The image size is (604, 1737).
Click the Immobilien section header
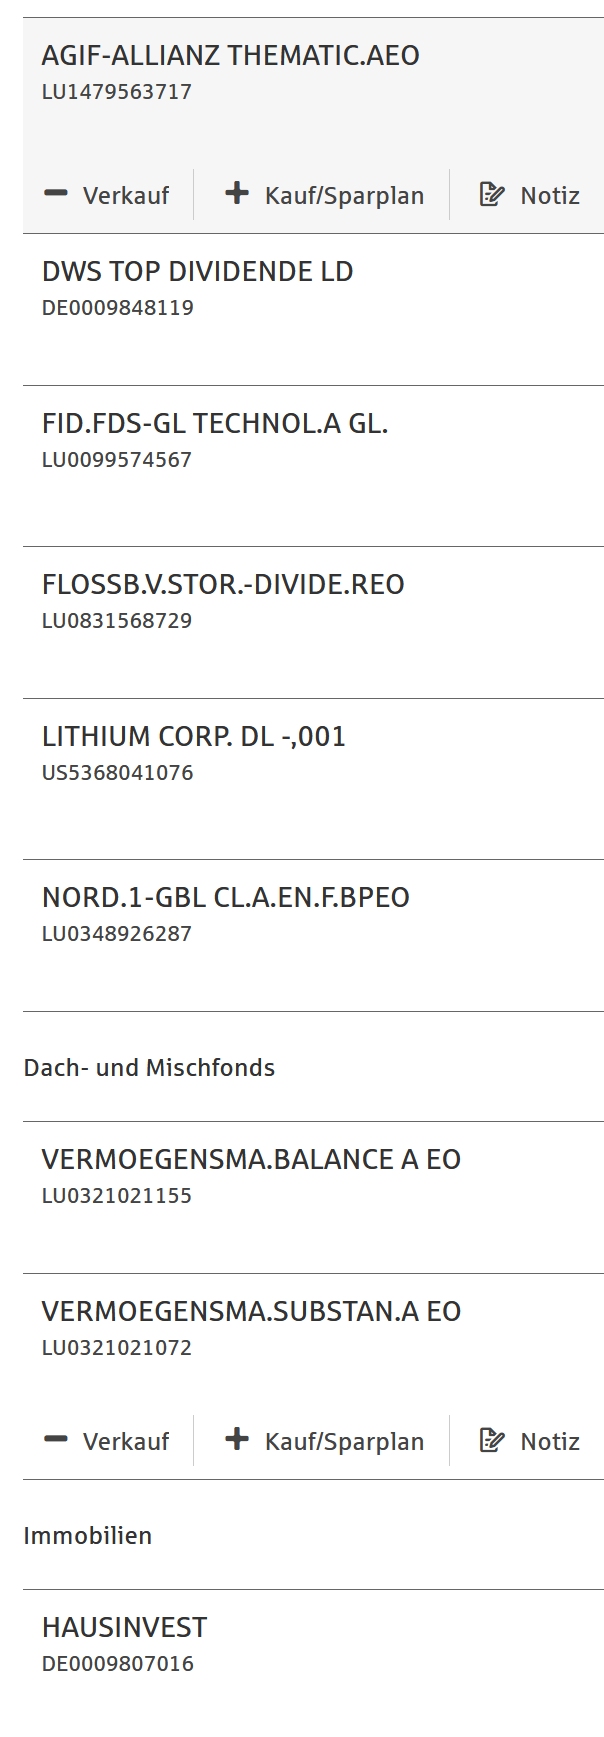[88, 1536]
